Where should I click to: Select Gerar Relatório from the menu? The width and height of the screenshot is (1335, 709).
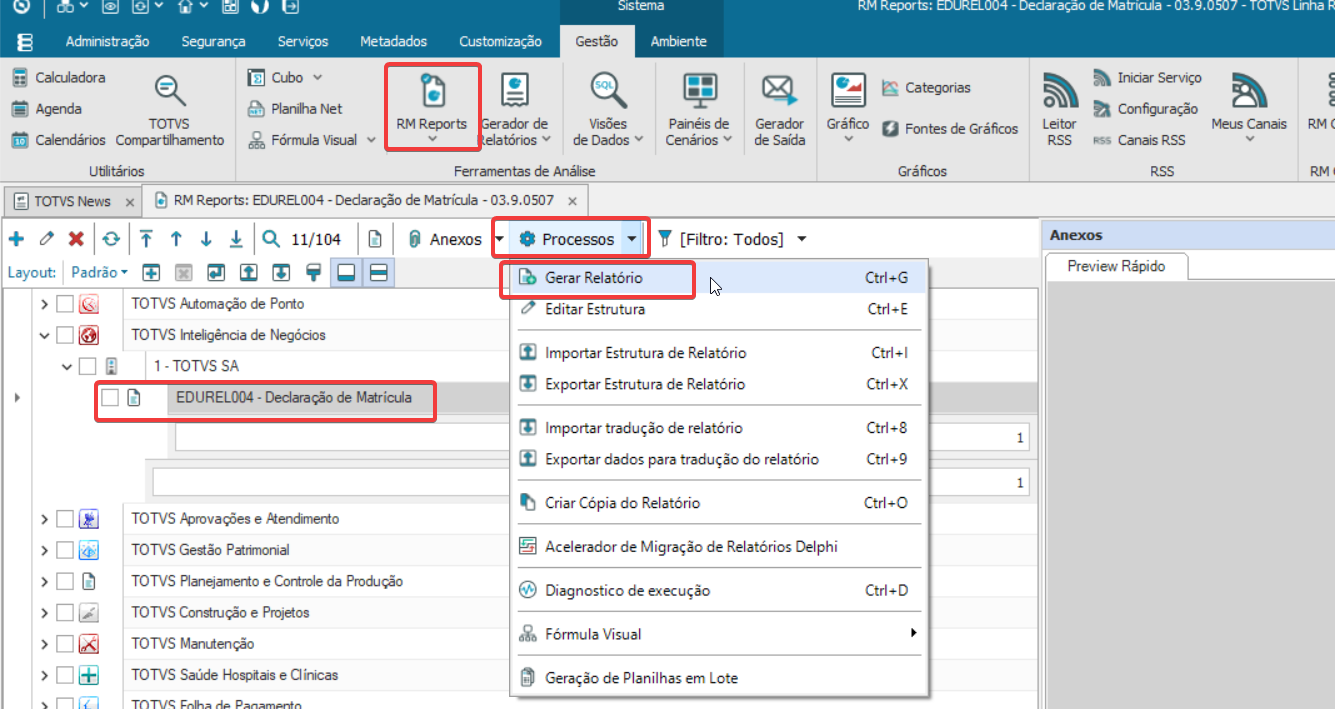point(716,278)
